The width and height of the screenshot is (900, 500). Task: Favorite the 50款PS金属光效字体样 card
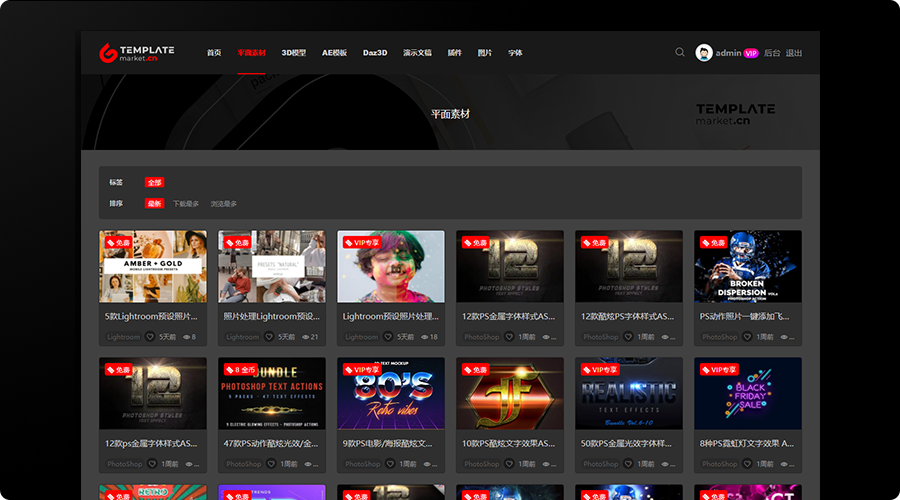point(628,464)
